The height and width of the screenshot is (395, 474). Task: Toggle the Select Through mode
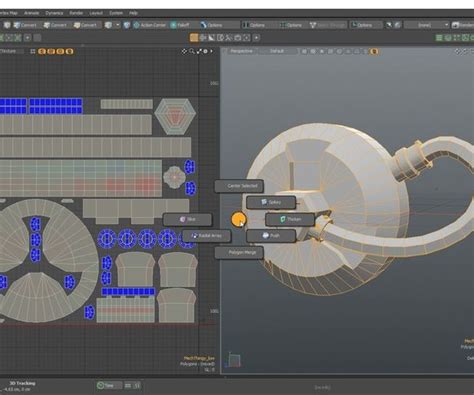[328, 25]
